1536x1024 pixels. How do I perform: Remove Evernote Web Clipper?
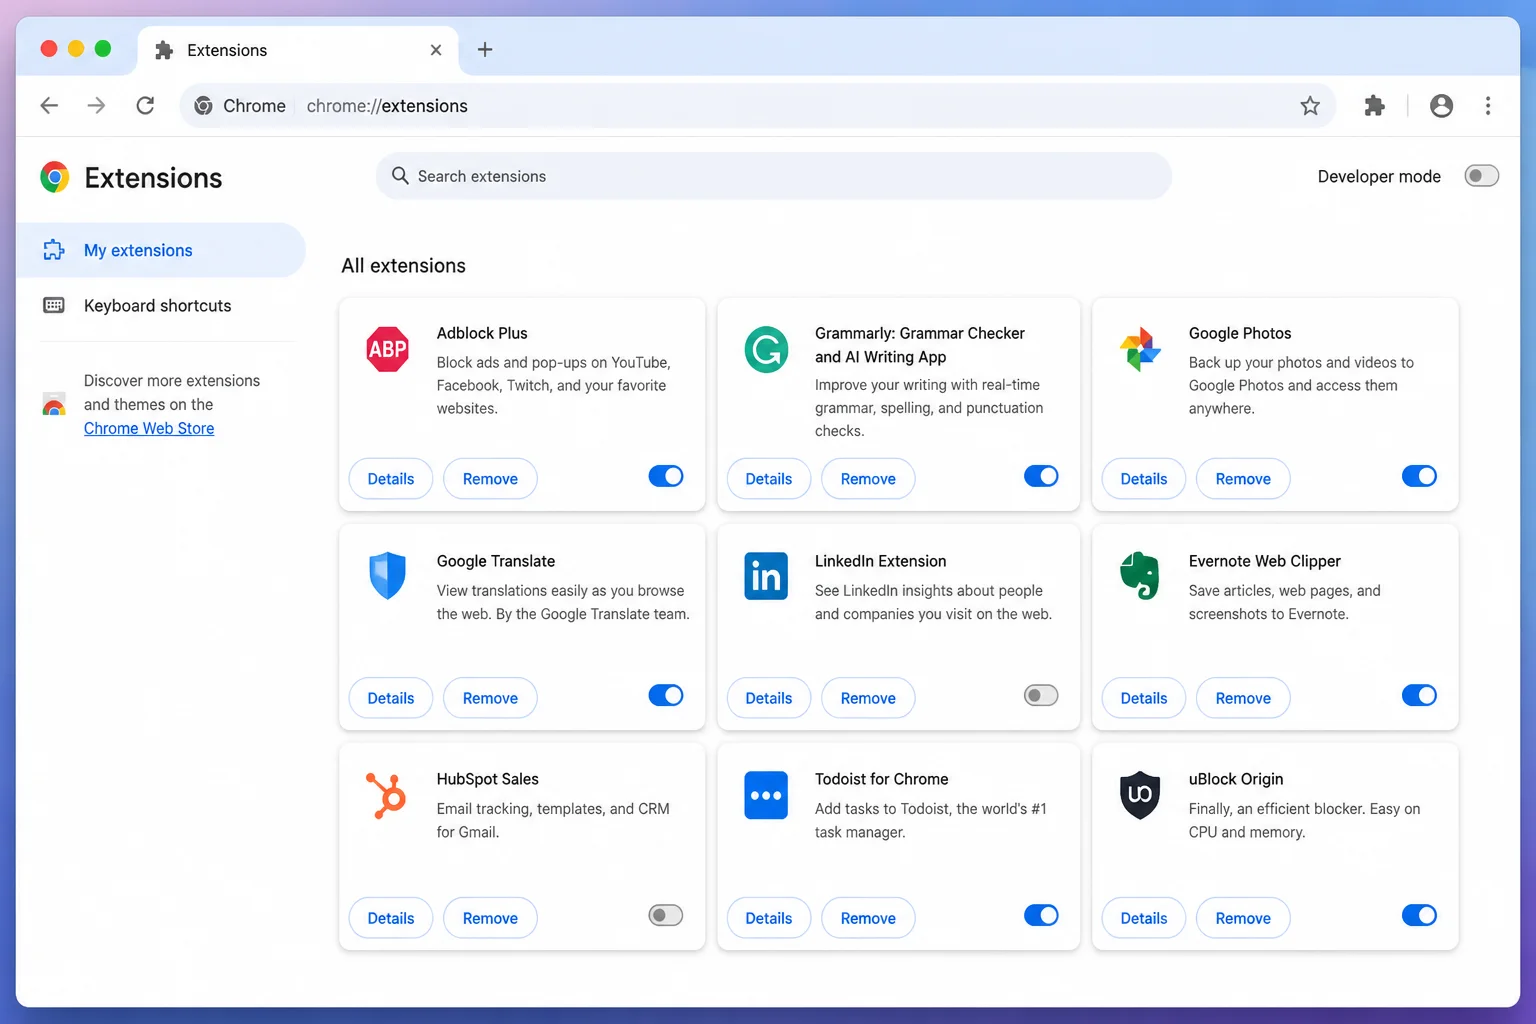pos(1243,698)
